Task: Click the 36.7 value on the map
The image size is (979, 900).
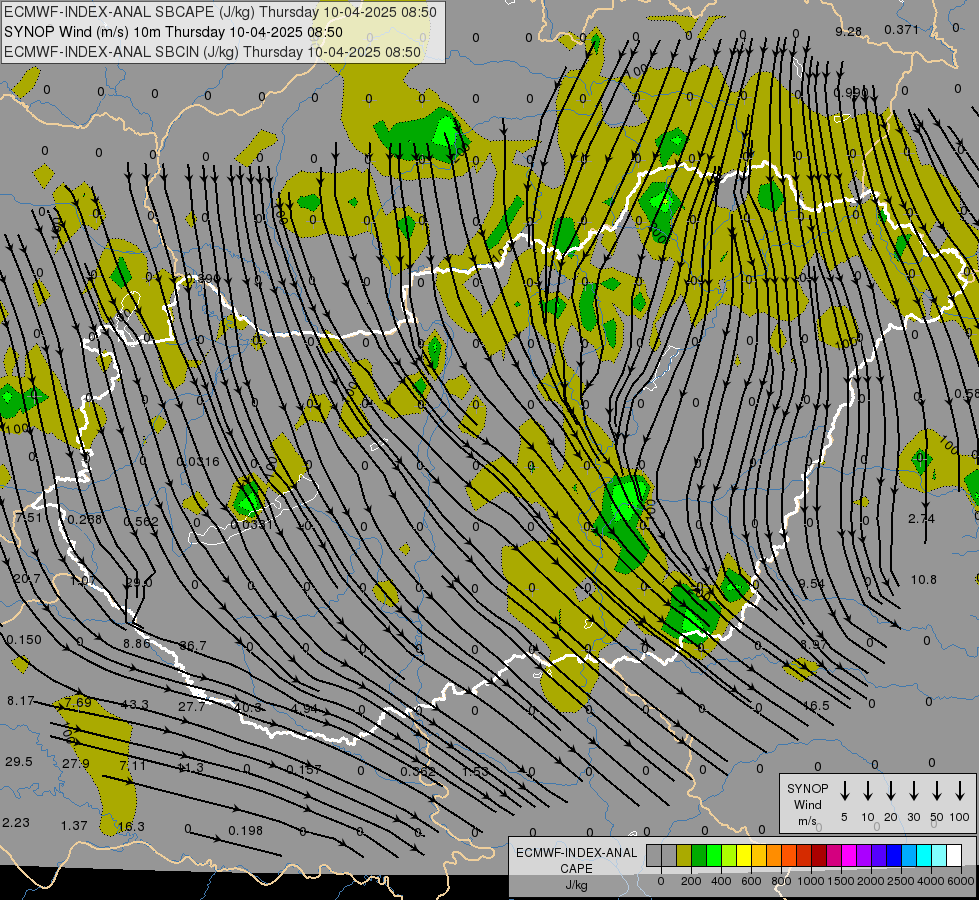Action: tap(193, 646)
